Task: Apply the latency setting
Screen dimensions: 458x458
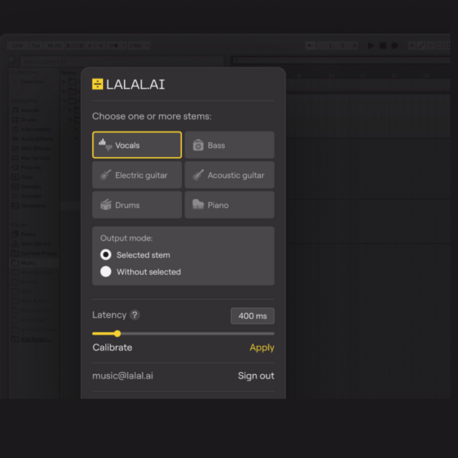Action: 262,348
